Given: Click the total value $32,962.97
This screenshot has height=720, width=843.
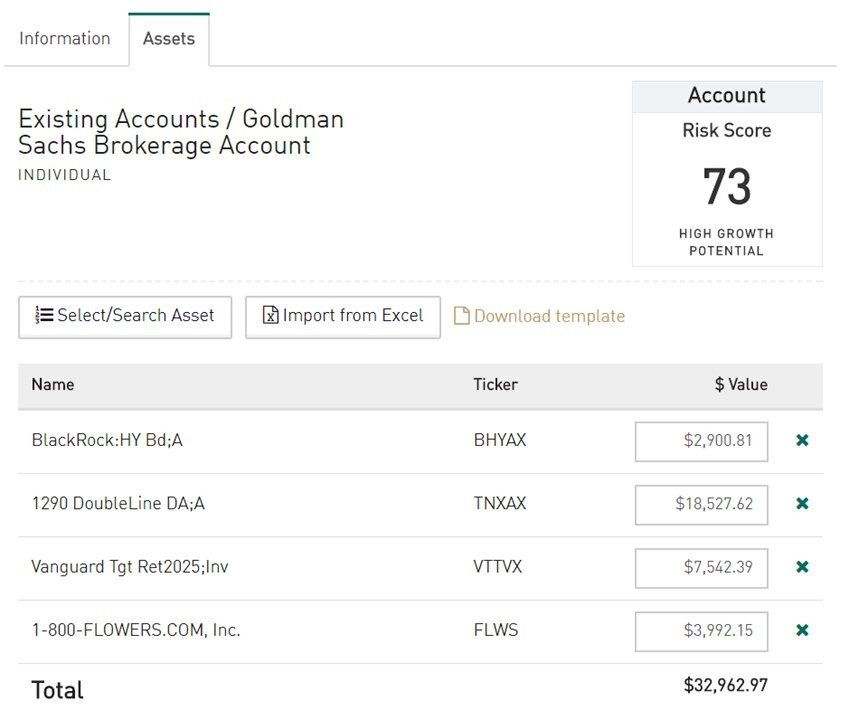Looking at the screenshot, I should (x=726, y=685).
